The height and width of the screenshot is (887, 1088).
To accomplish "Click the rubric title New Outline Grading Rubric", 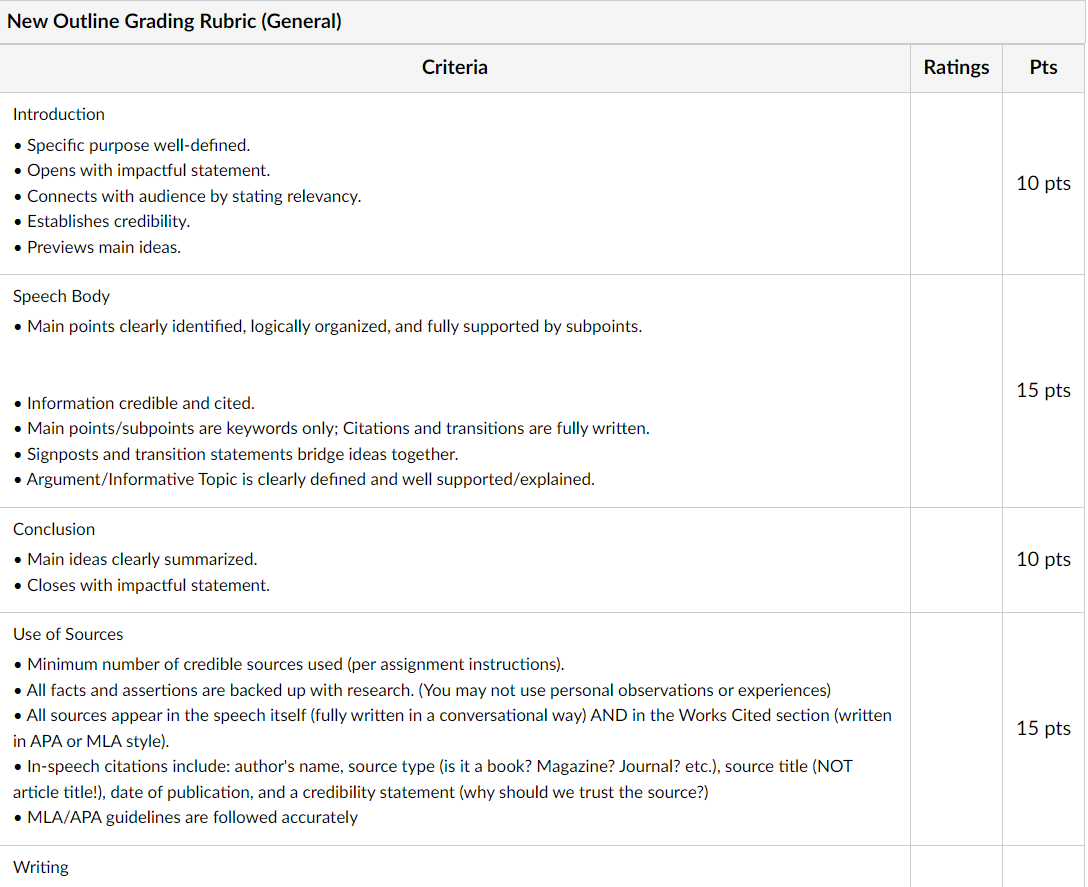I will [x=174, y=22].
